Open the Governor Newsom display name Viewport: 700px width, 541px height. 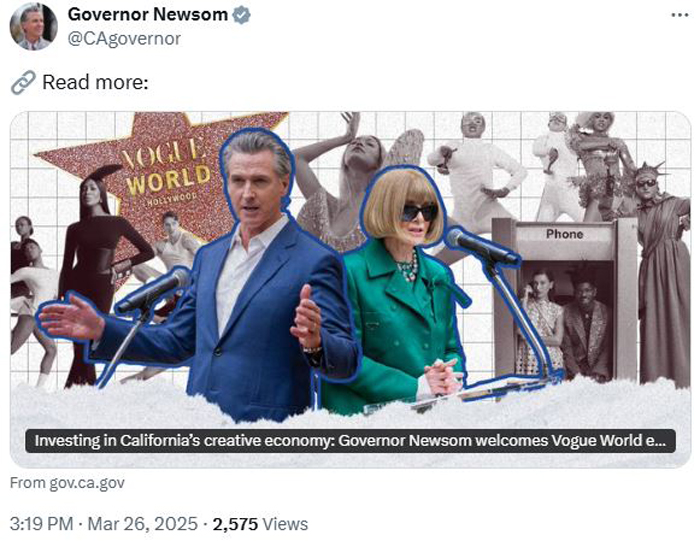148,15
